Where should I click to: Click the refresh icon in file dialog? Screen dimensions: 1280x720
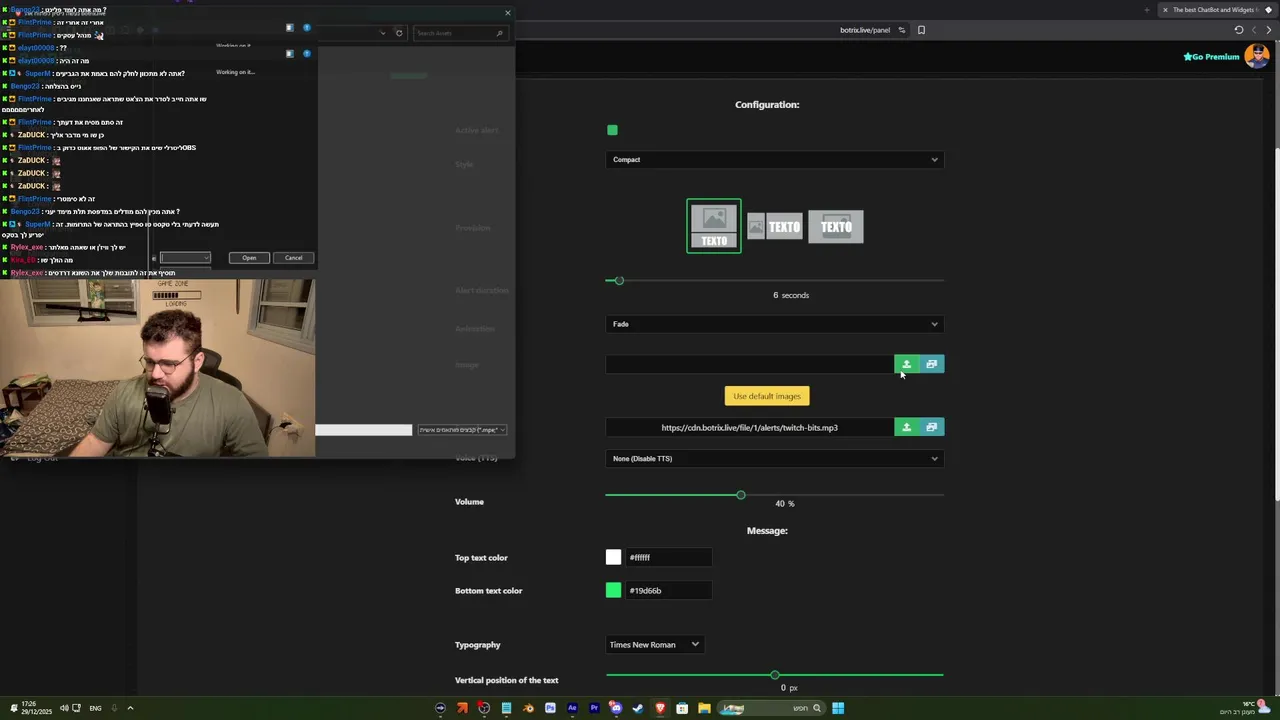point(399,33)
